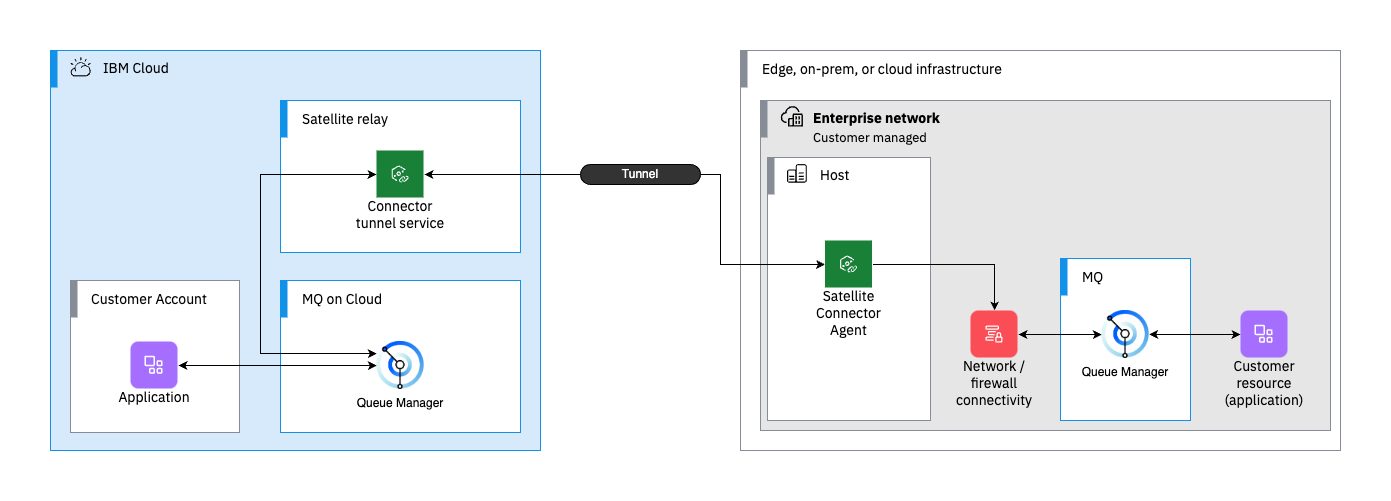This screenshot has width=1391, height=501.
Task: Click the Host server icon
Action: click(797, 175)
